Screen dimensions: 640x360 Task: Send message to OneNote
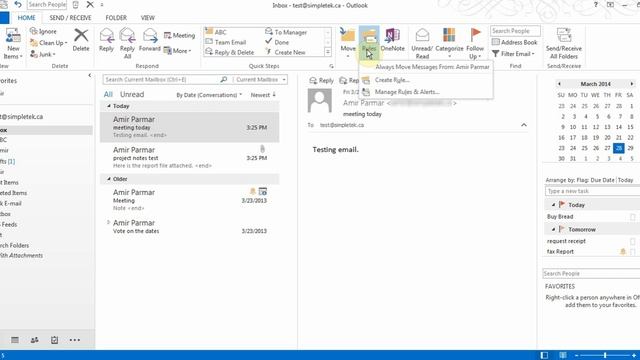tap(392, 40)
